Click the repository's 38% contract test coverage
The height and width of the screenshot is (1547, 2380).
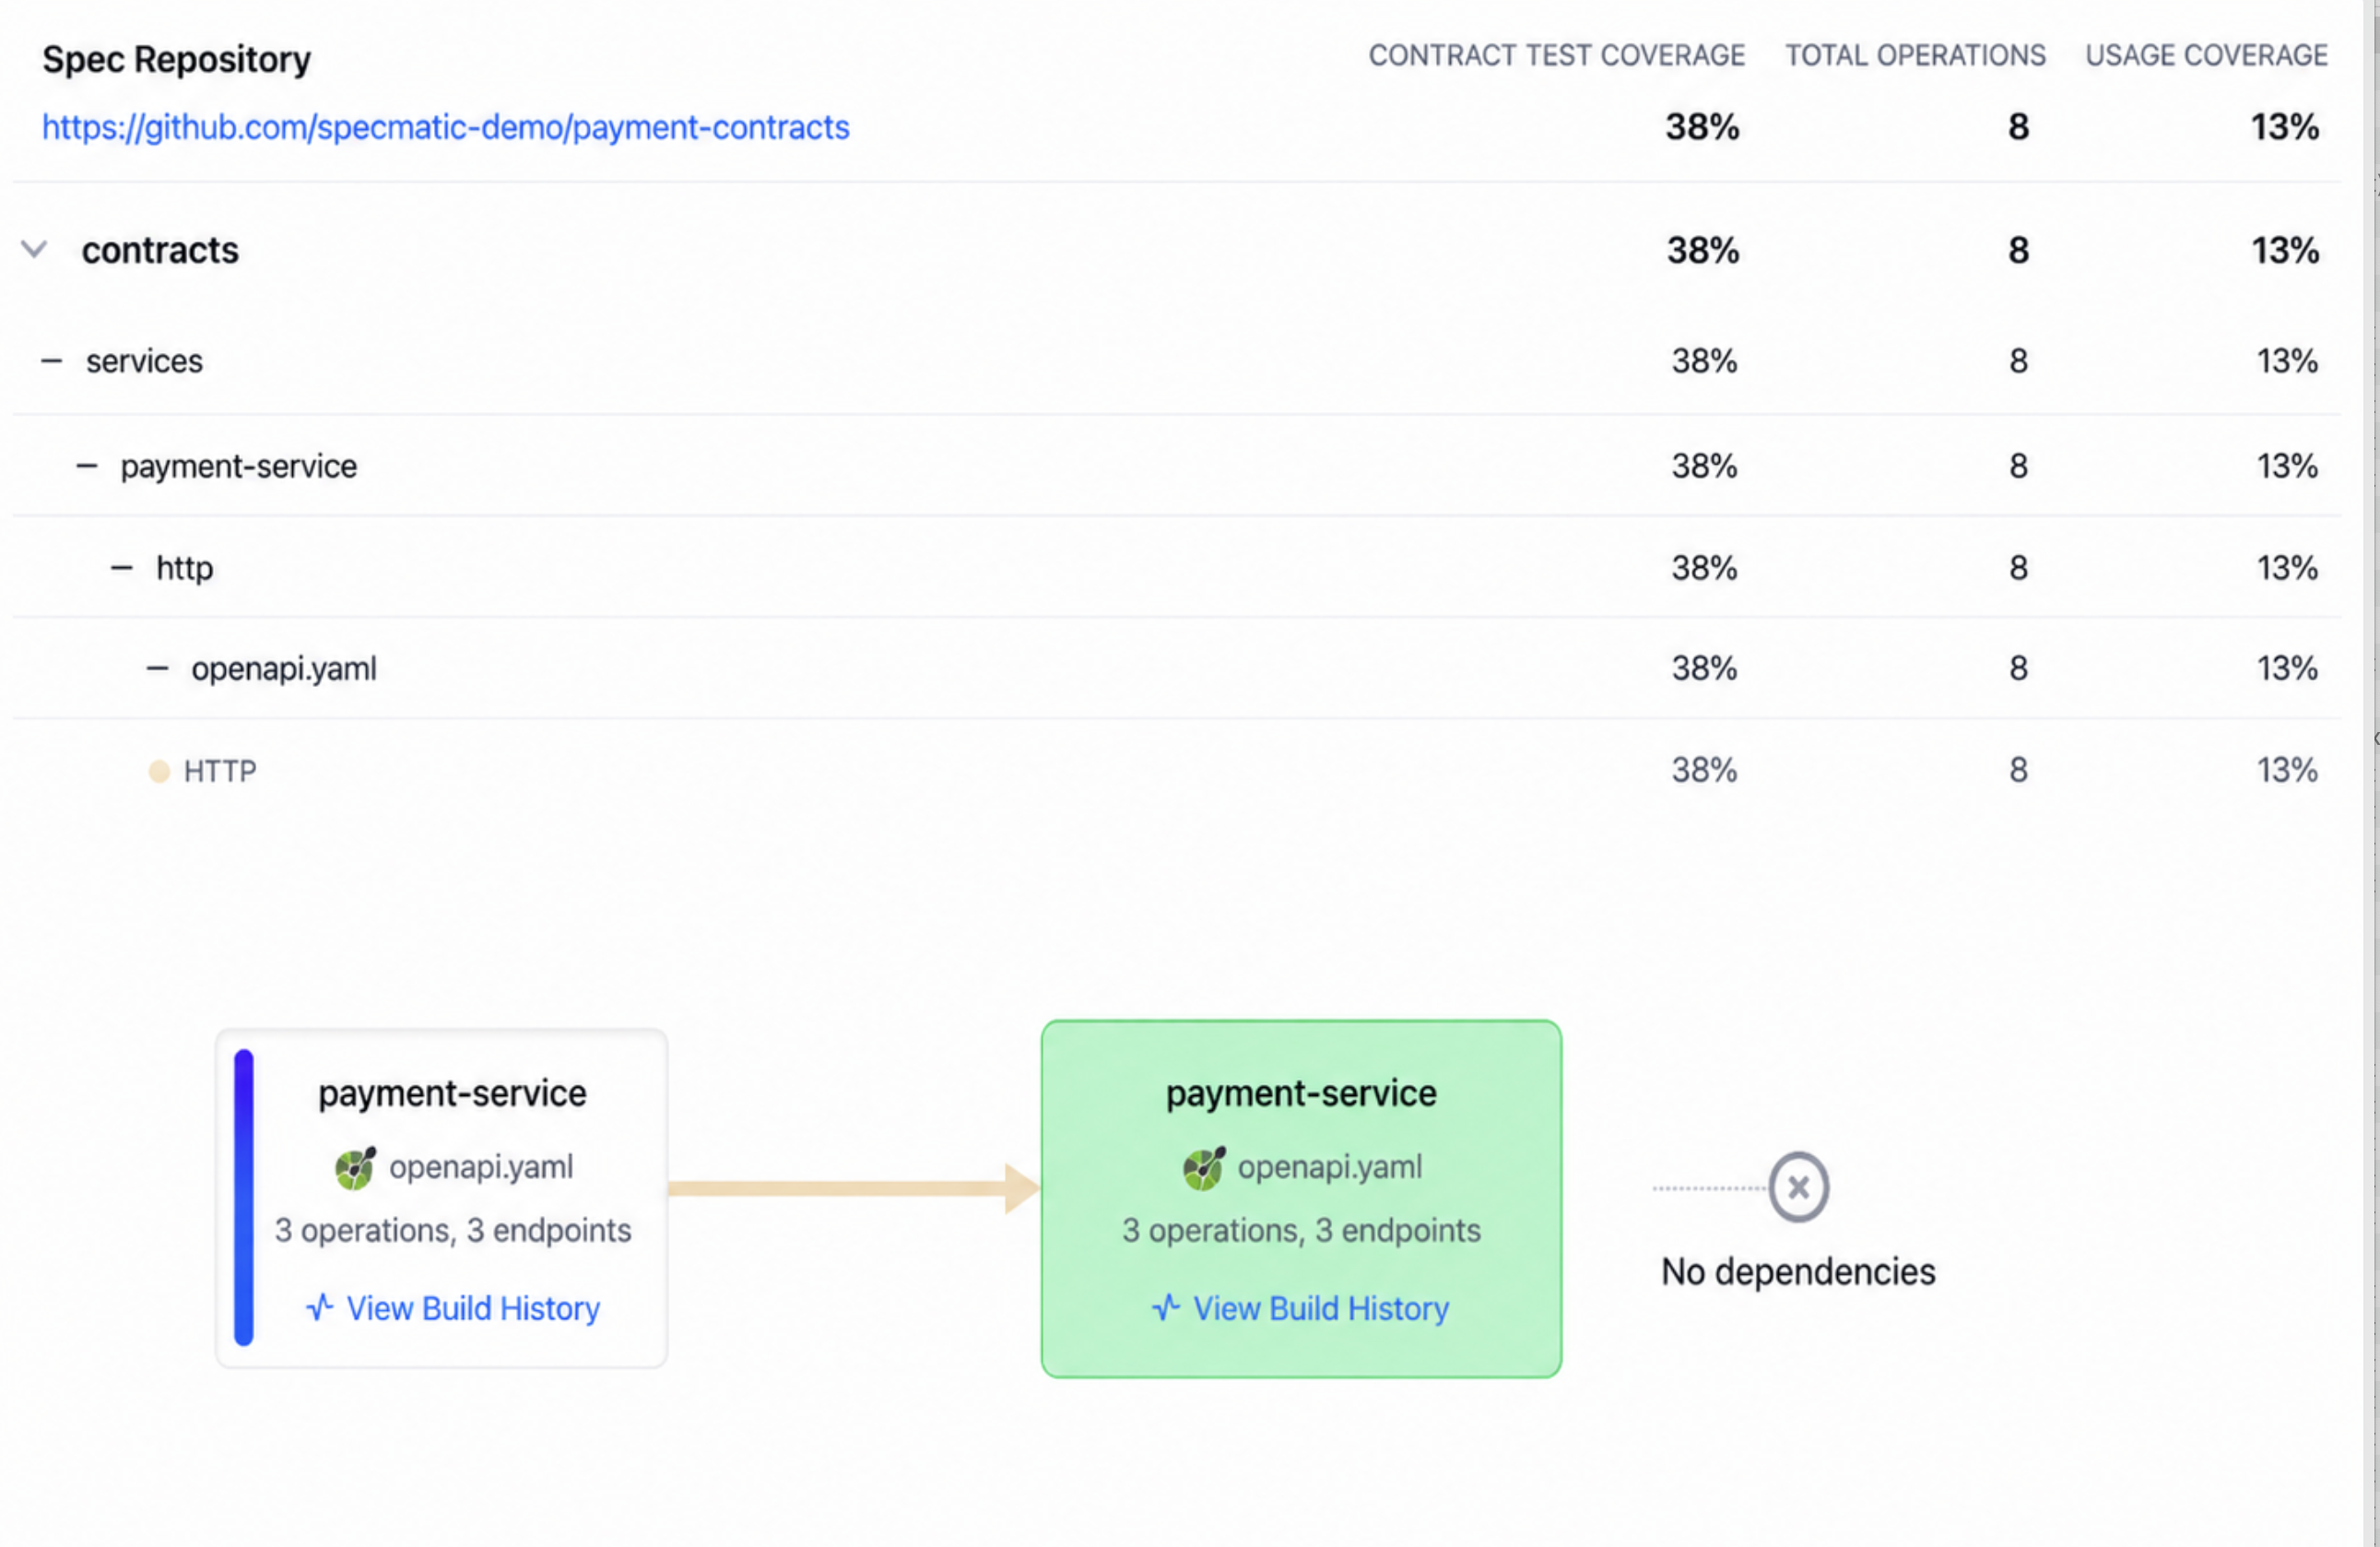point(1702,127)
